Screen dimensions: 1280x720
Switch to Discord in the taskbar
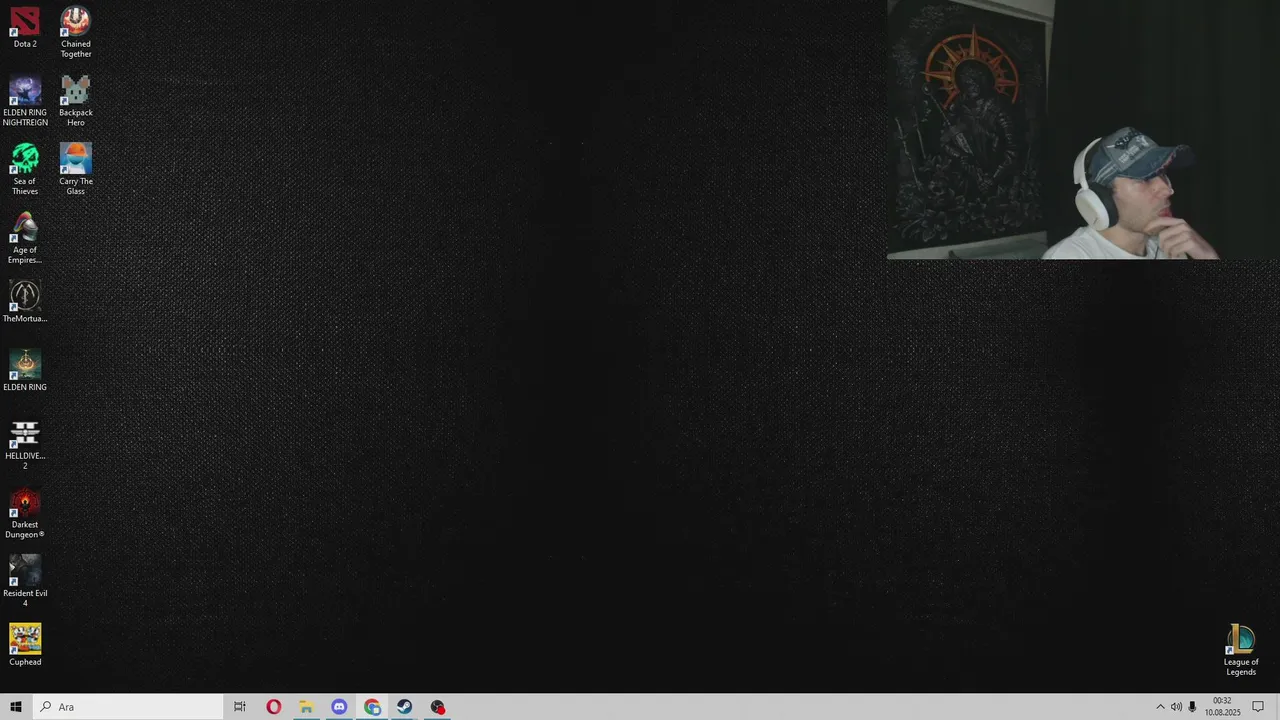339,707
